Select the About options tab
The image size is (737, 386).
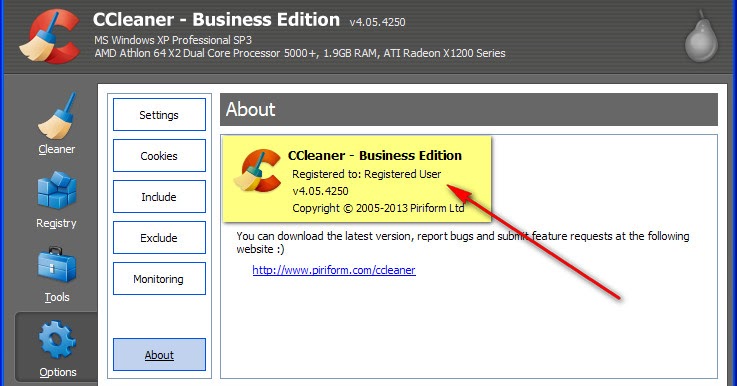159,355
